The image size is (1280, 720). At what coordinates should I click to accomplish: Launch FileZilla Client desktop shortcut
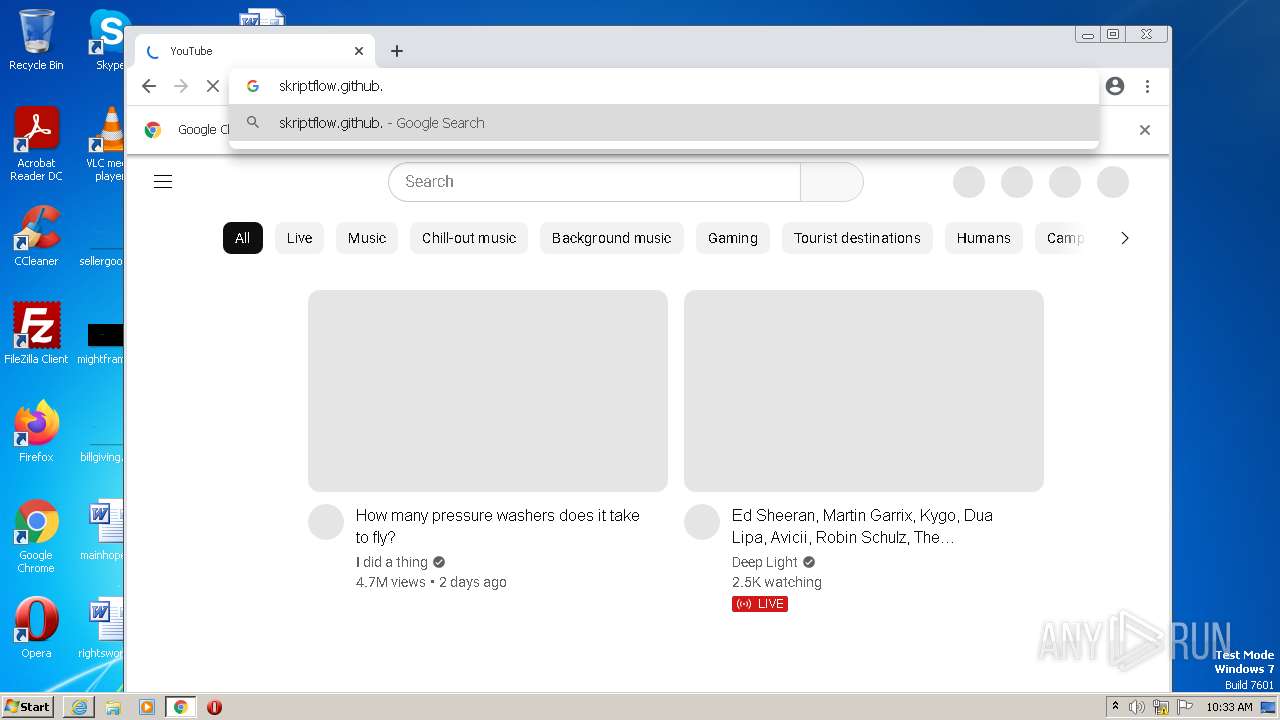(36, 333)
